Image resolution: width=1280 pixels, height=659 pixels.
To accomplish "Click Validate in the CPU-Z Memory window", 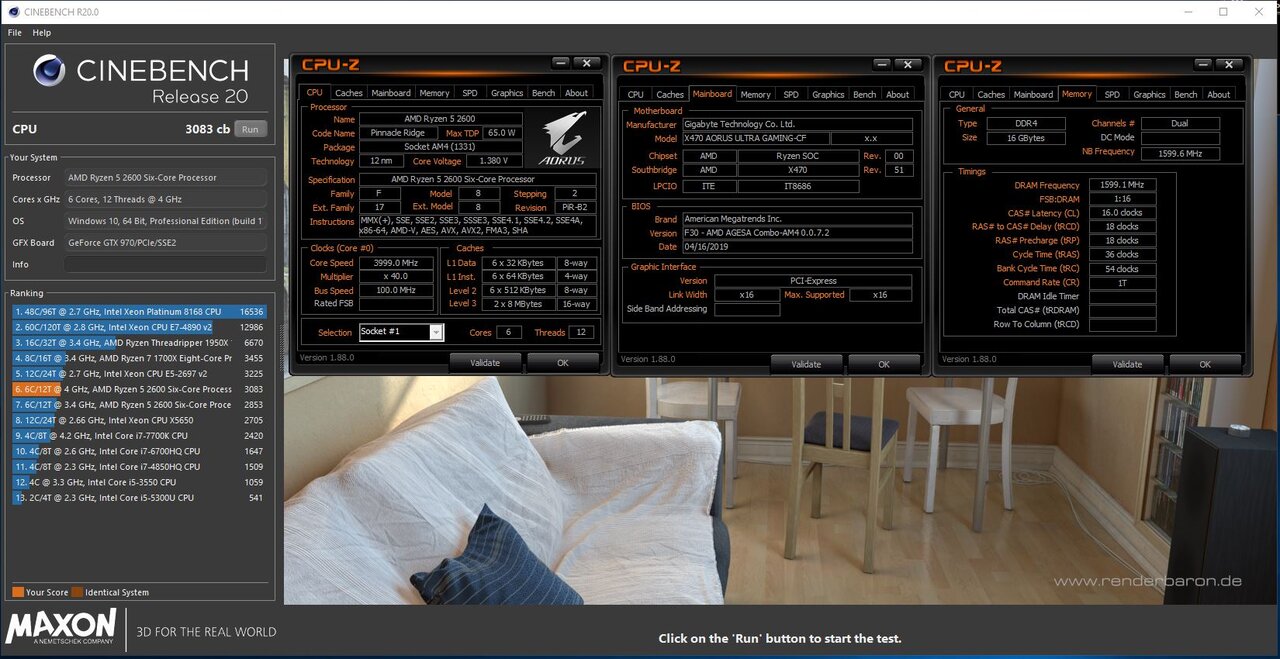I will (x=1127, y=364).
